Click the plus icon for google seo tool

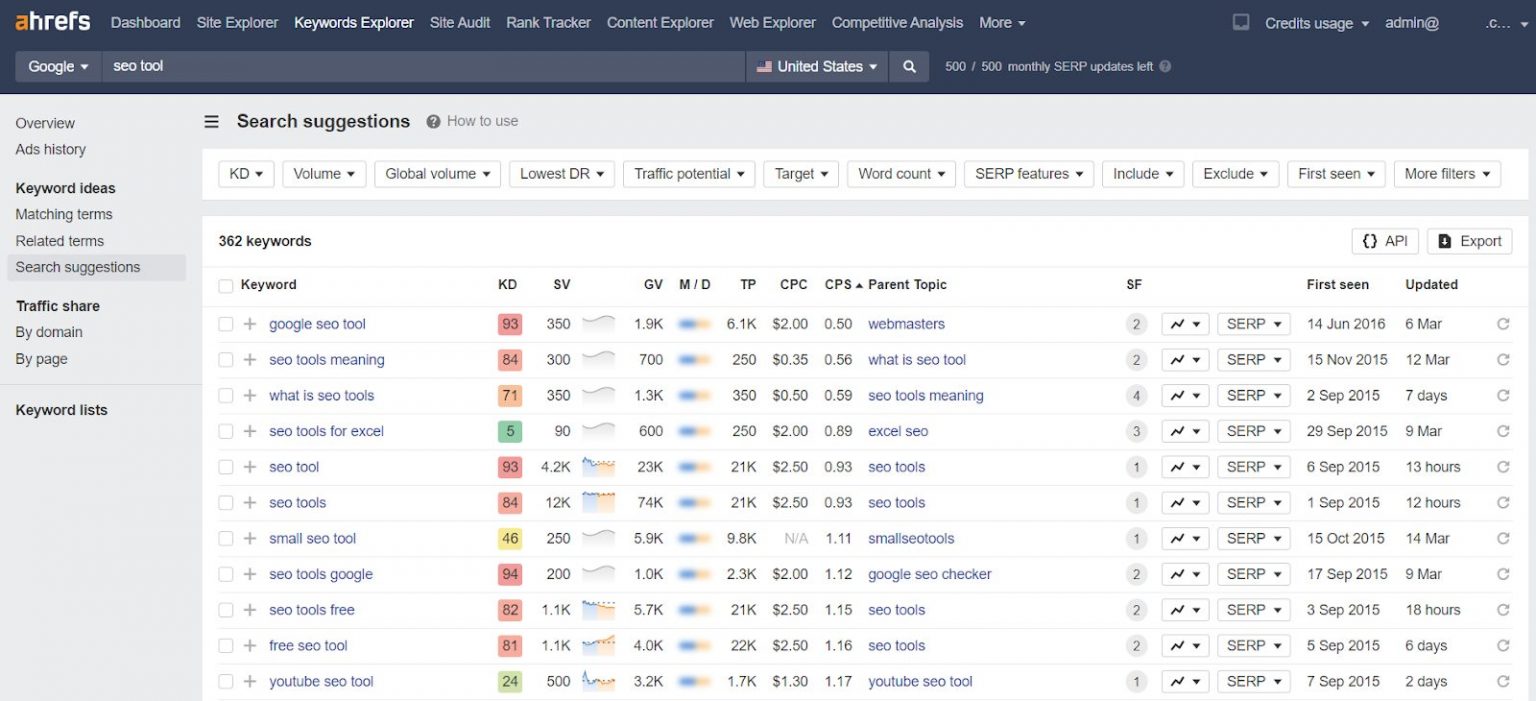coord(250,324)
